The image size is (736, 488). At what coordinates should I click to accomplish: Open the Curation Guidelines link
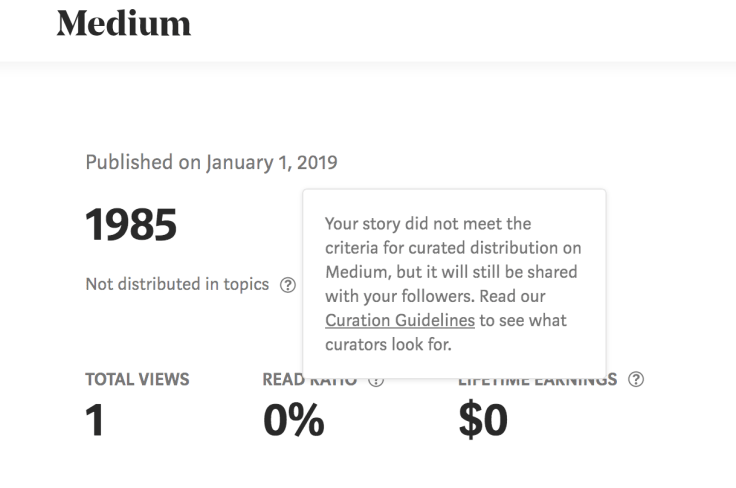400,321
